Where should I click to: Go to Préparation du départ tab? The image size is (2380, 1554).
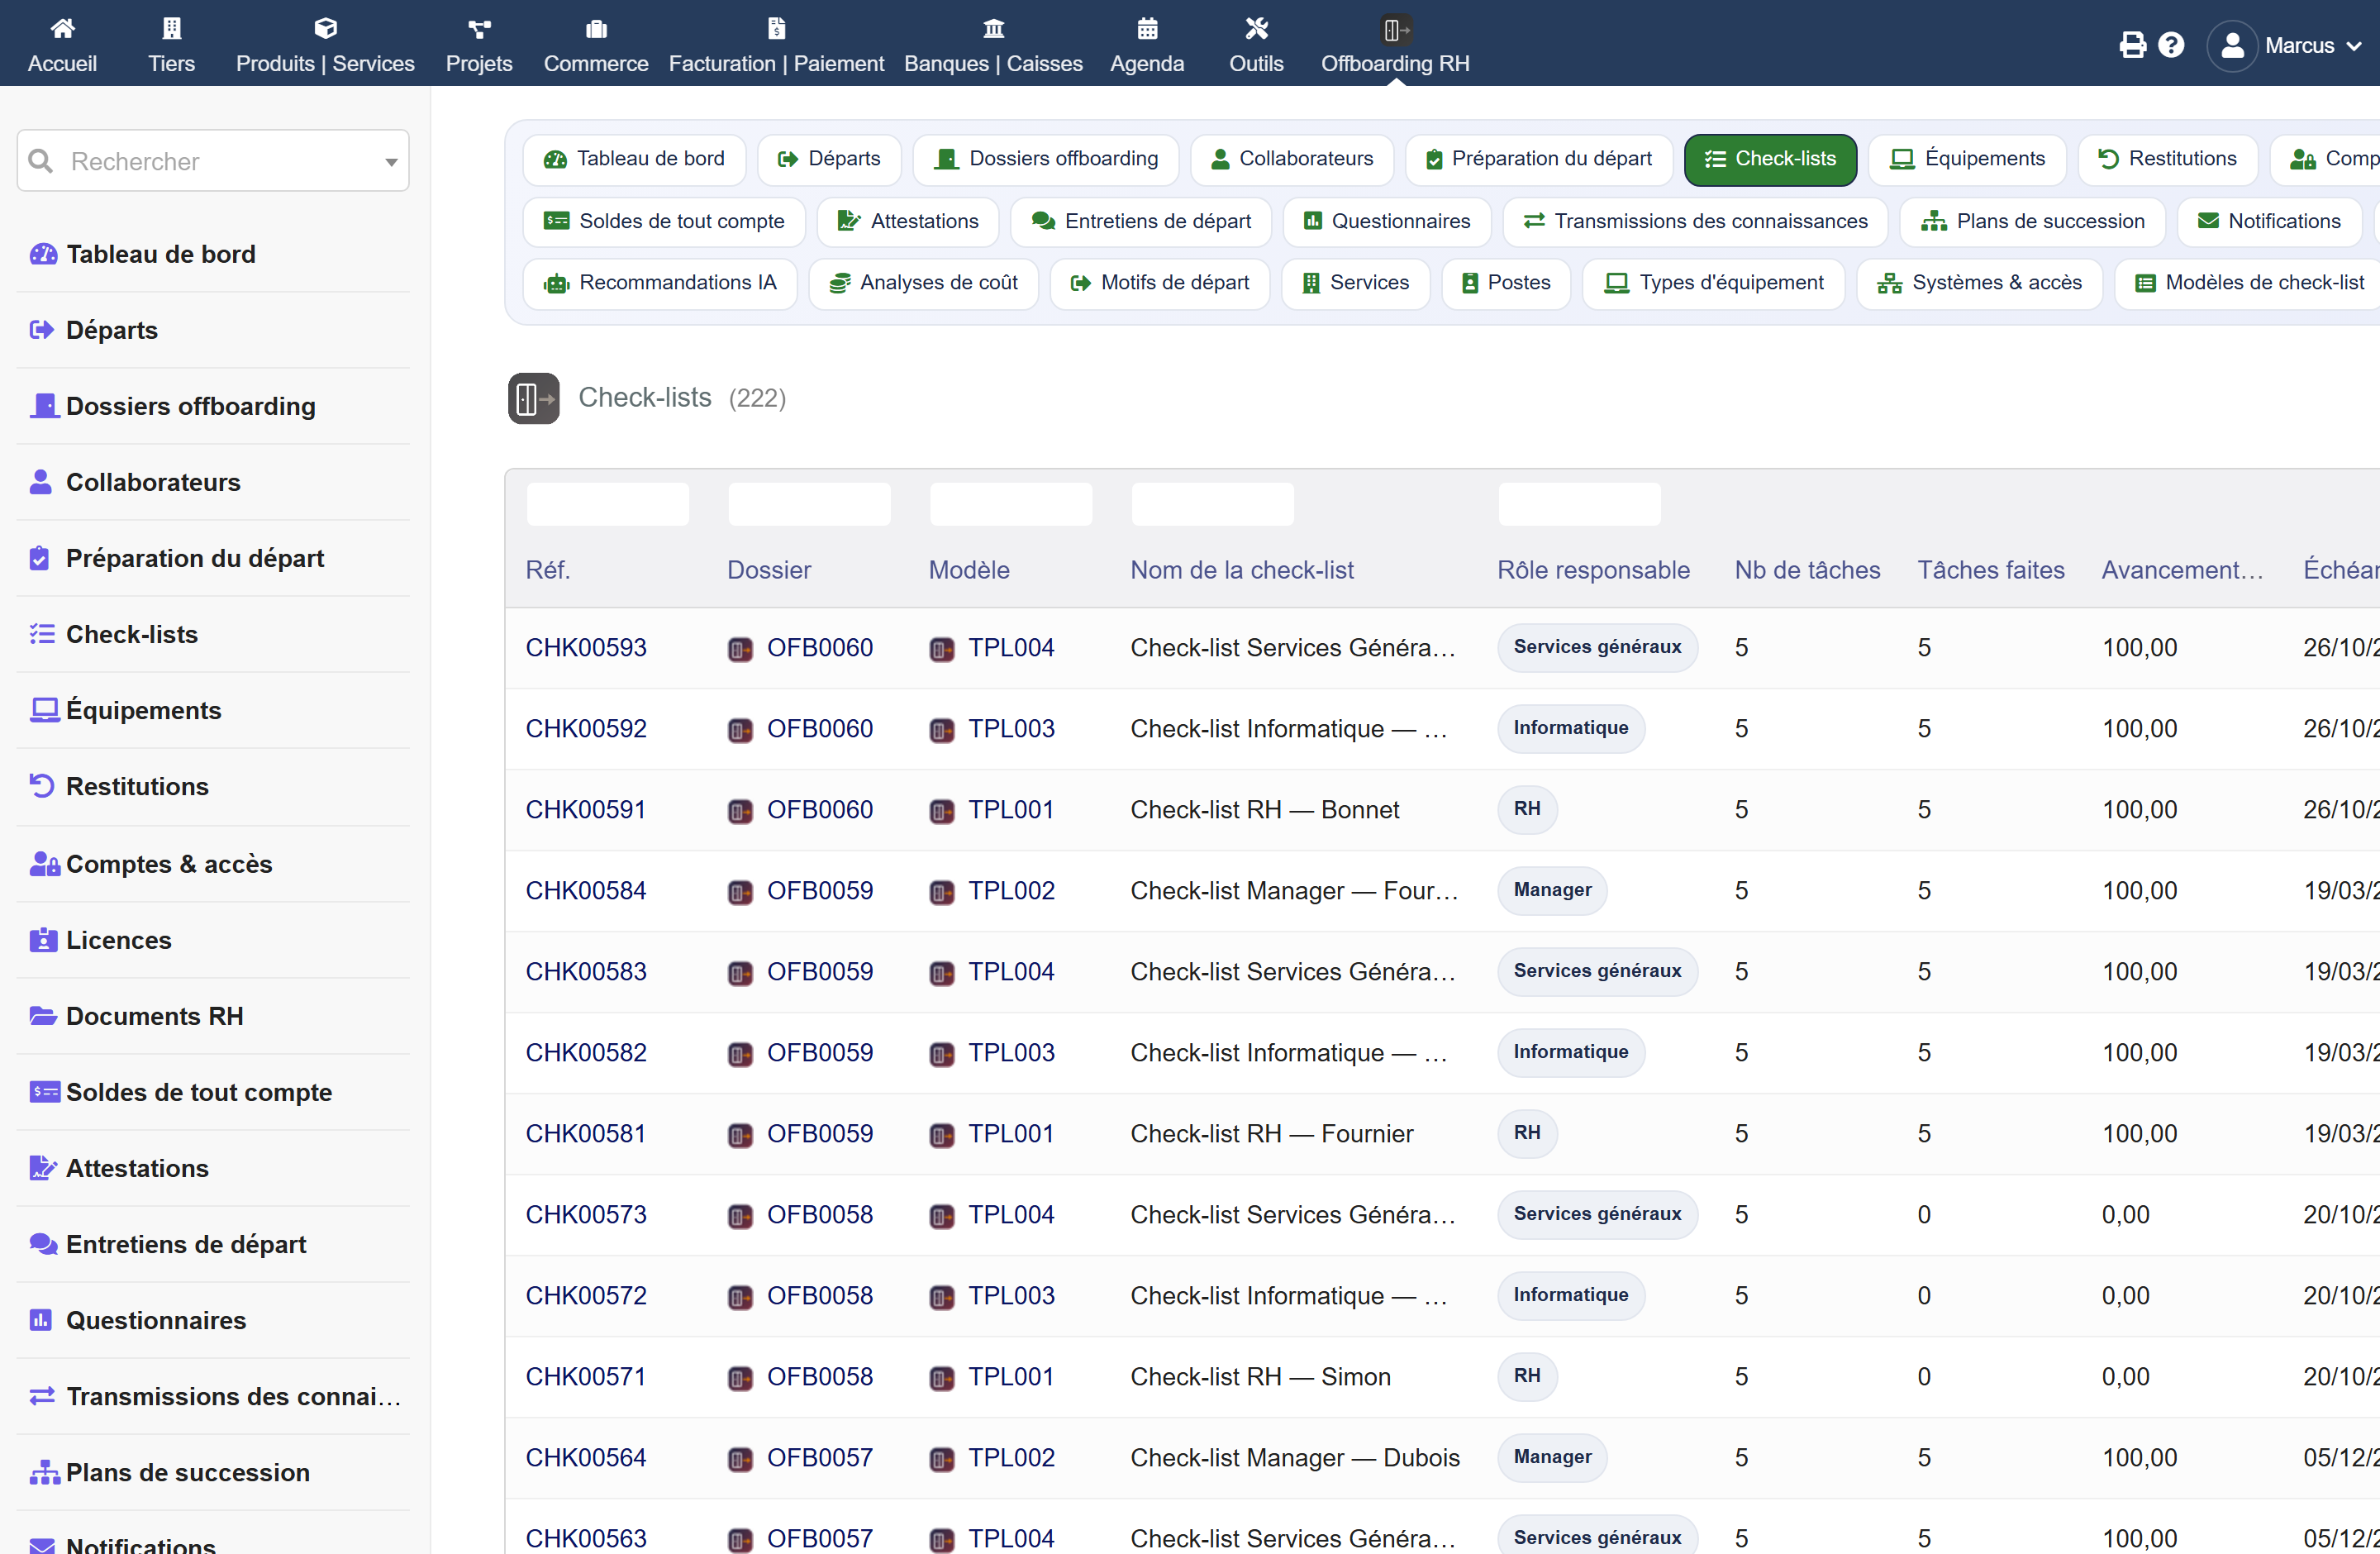(x=1539, y=159)
